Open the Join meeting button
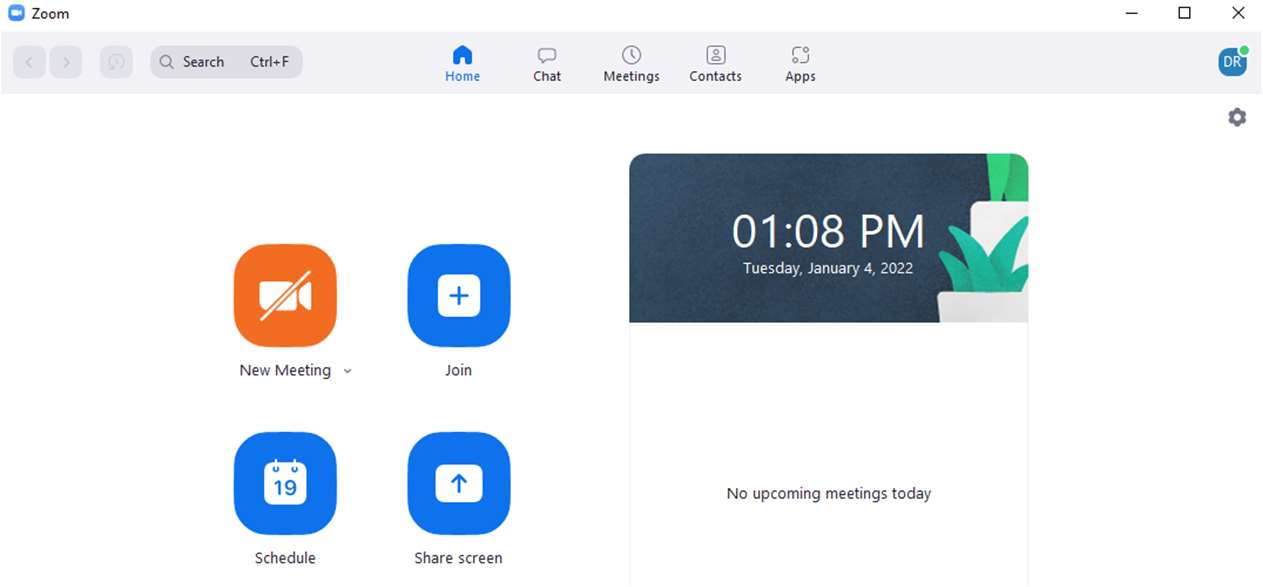The height and width of the screenshot is (587, 1263). coord(459,295)
